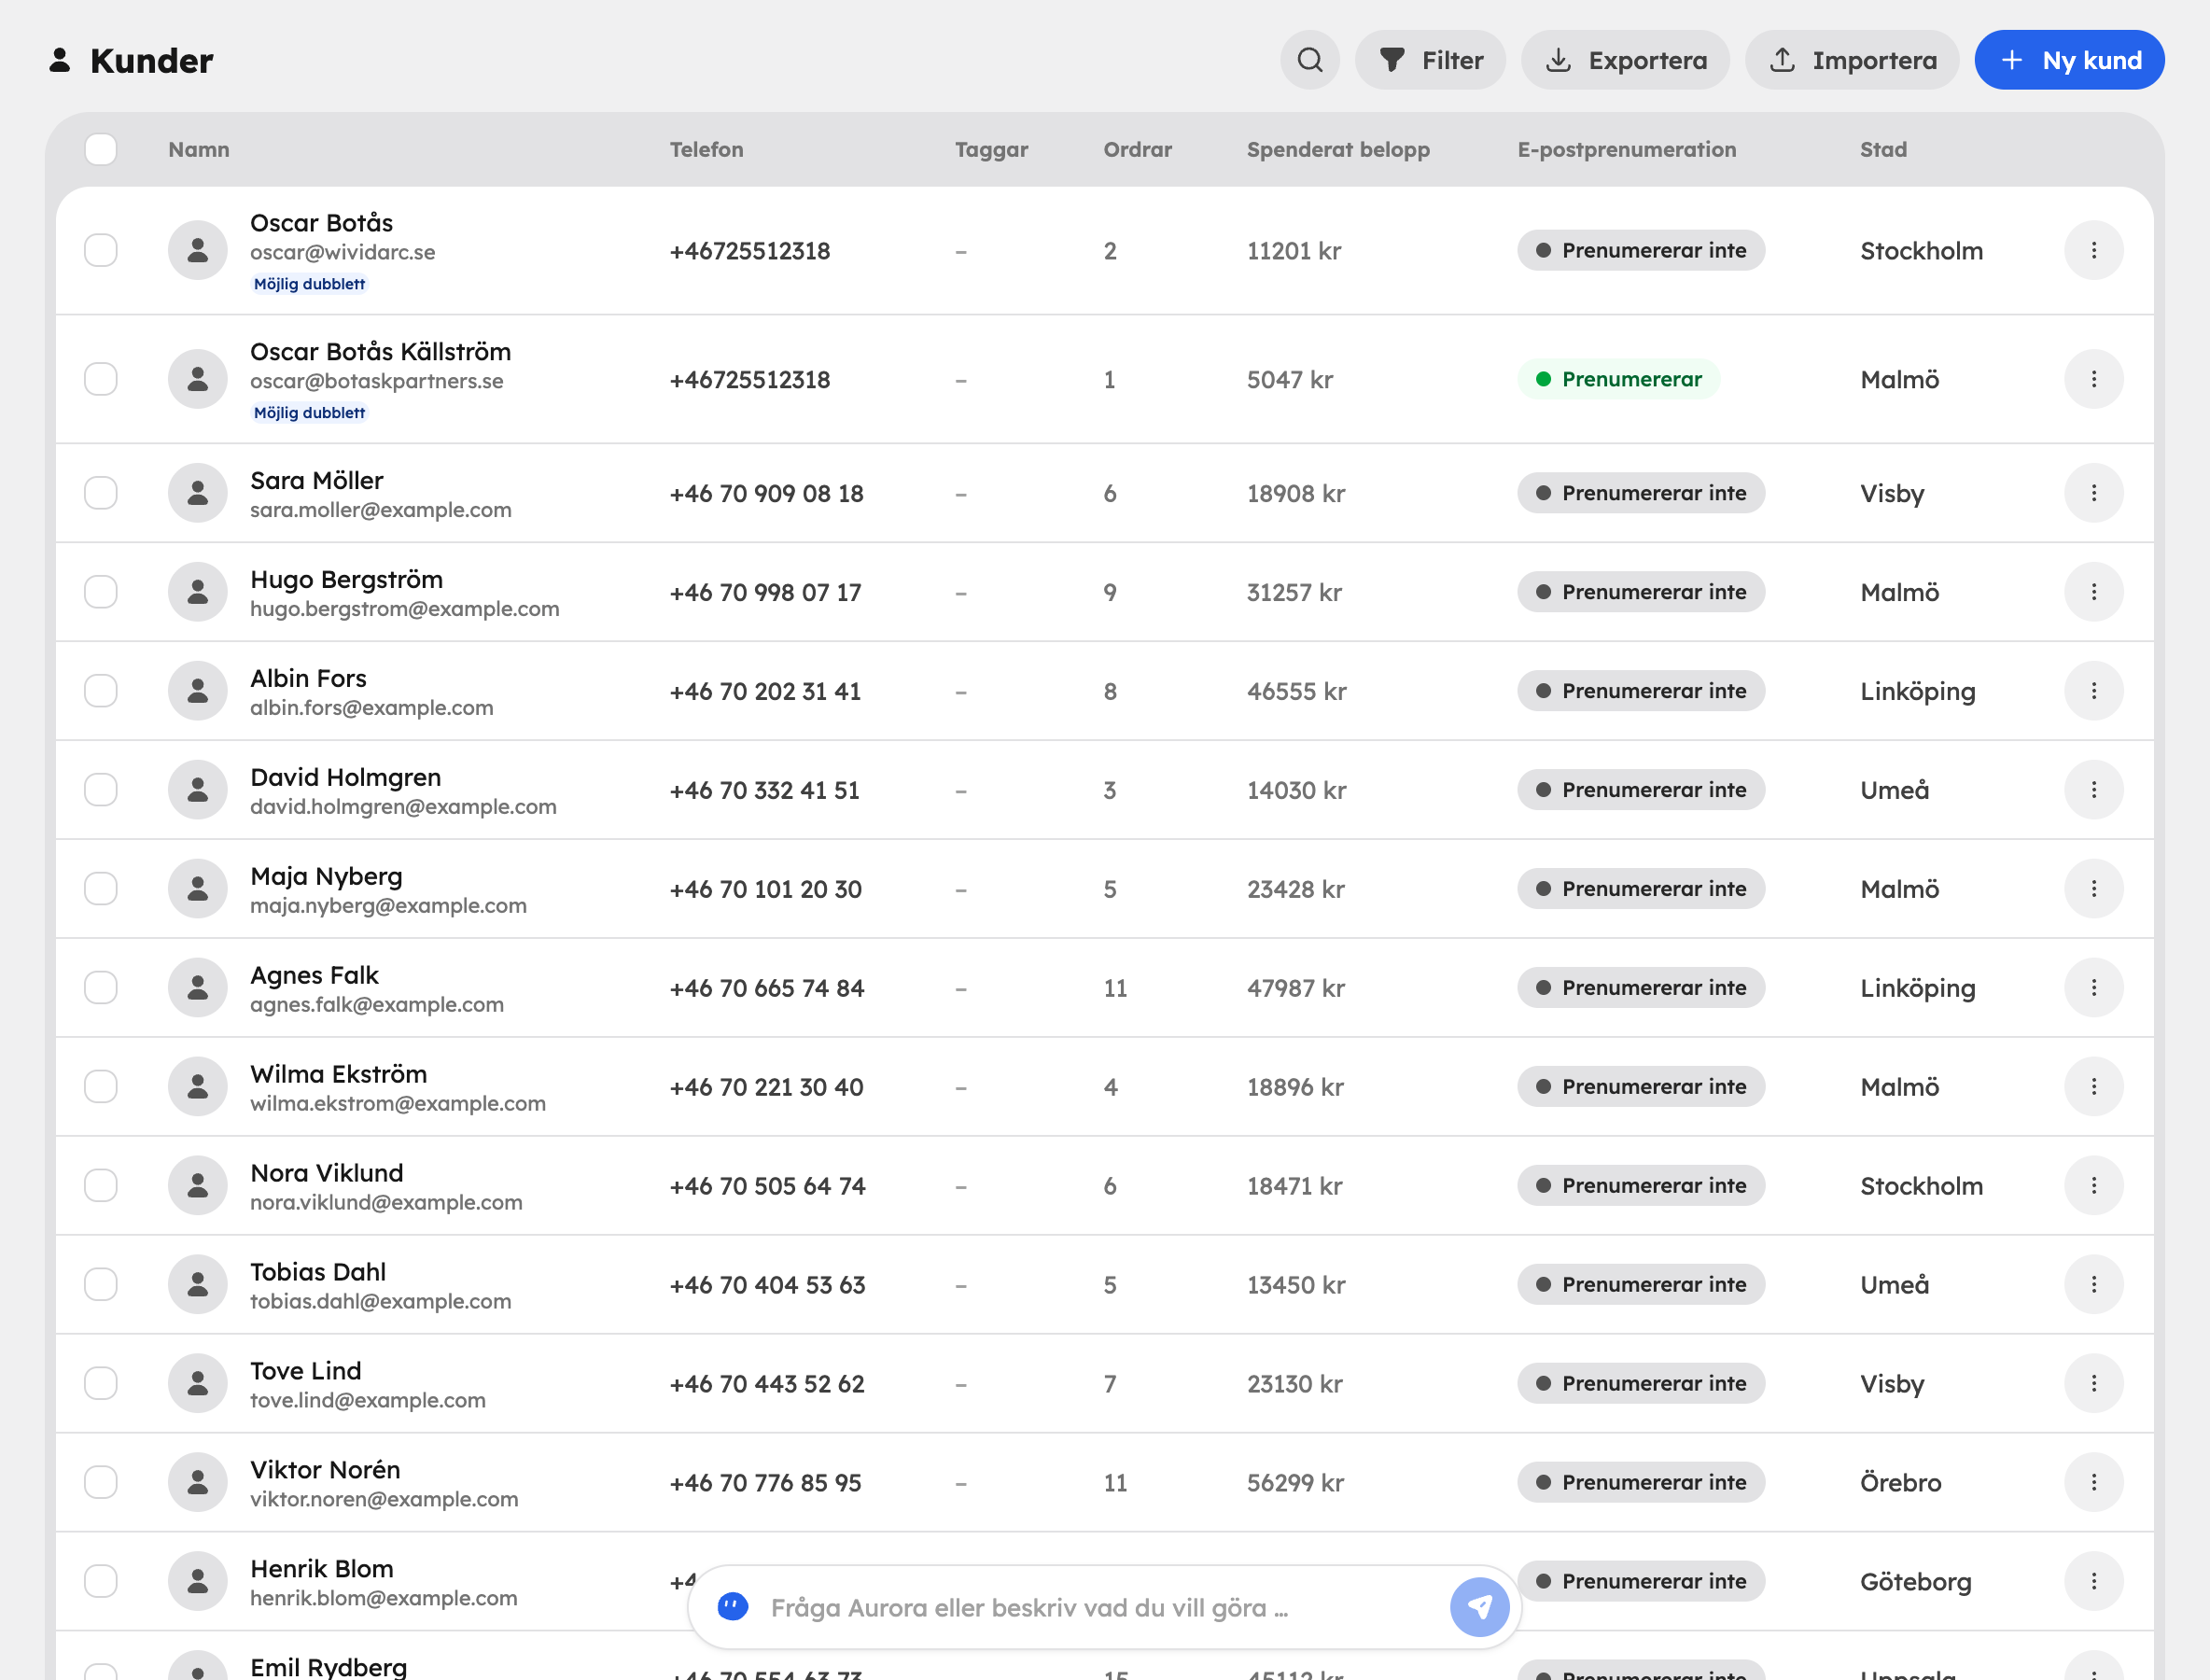2210x1680 pixels.
Task: Select the Tove Lind row checkbox
Action: (x=101, y=1383)
